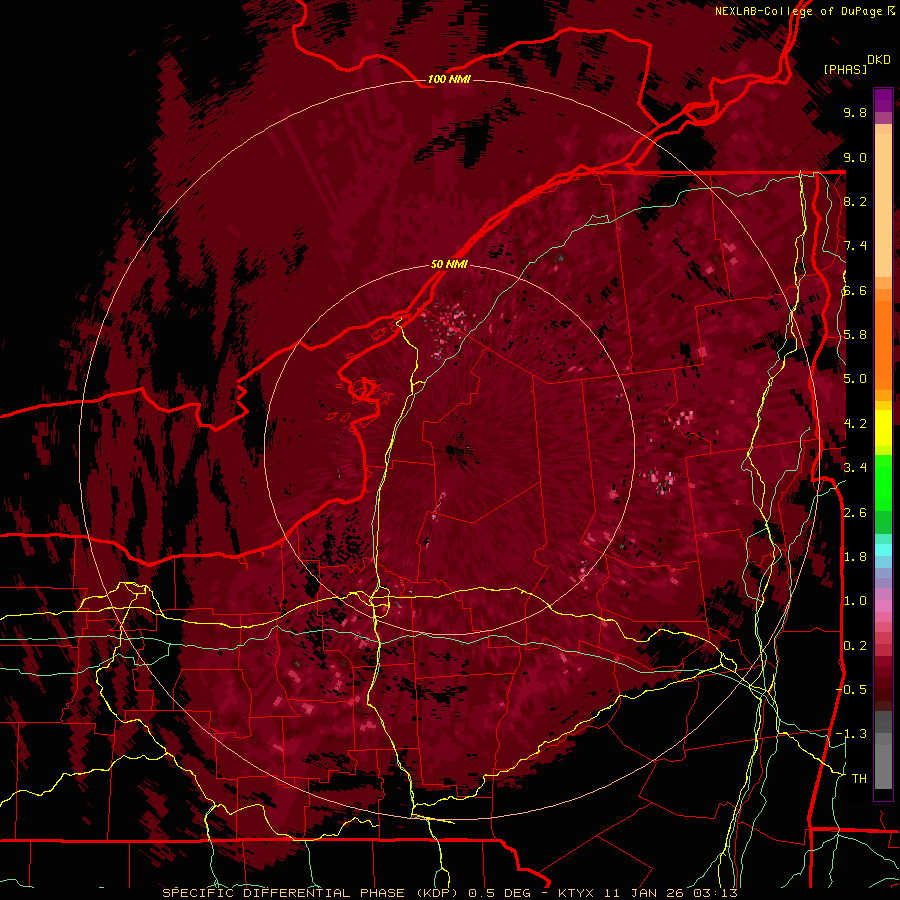This screenshot has width=900, height=900.
Task: Click the 50 NMI range ring label
Action: click(449, 264)
